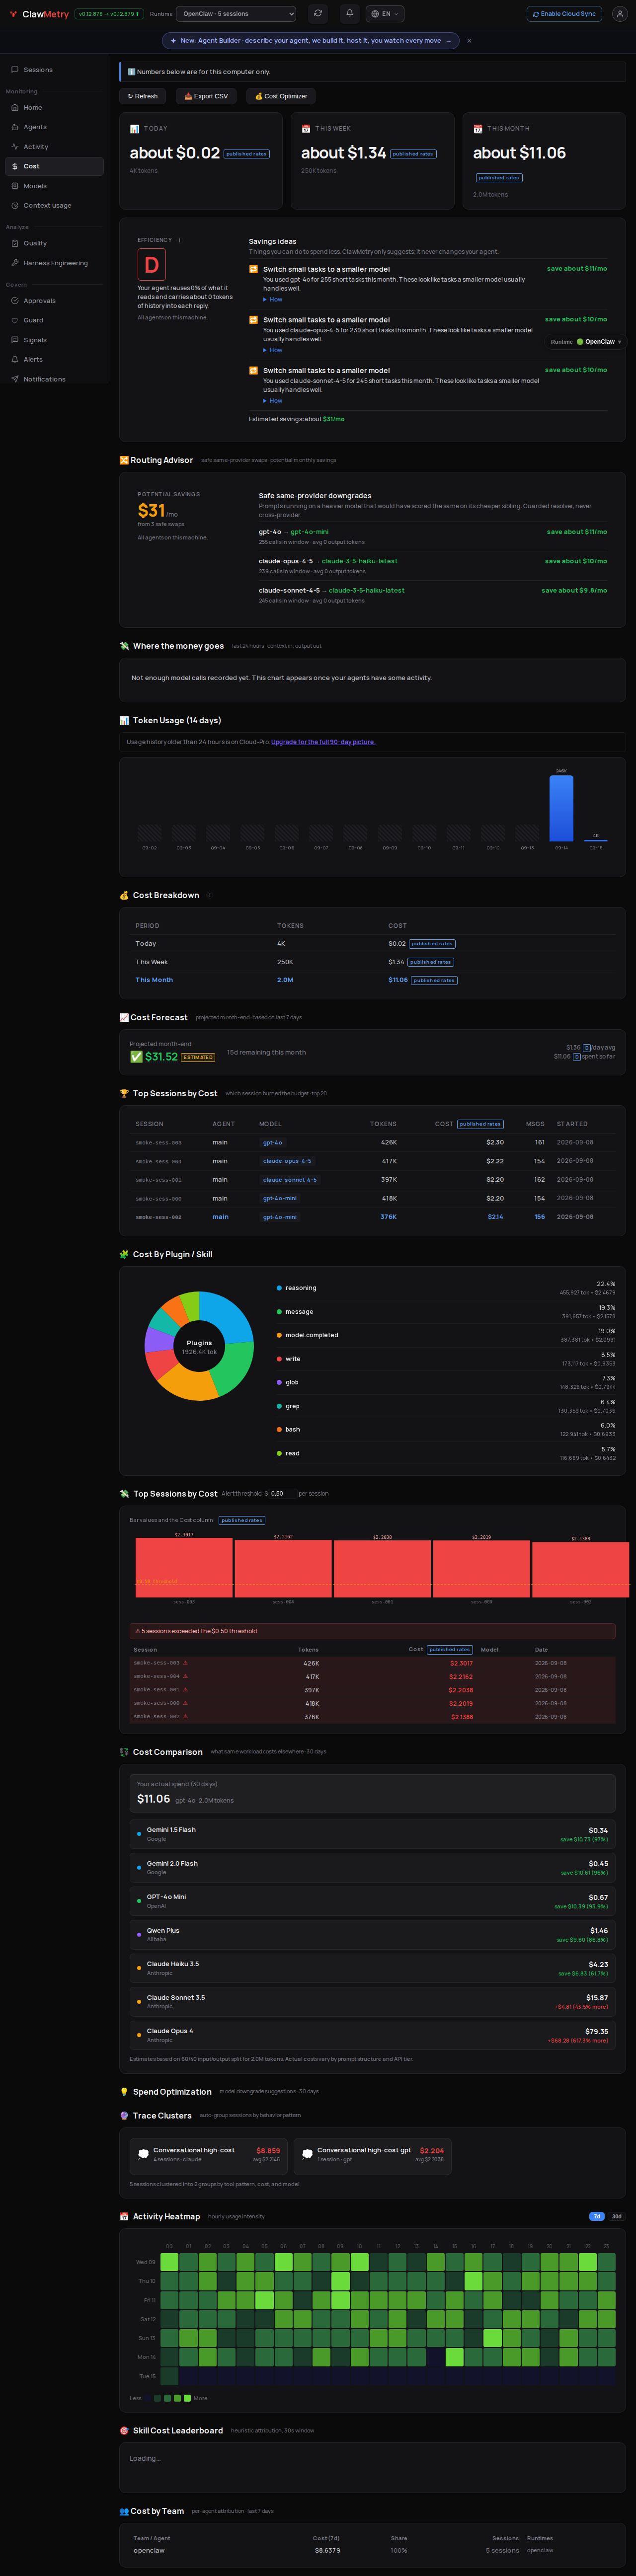The height and width of the screenshot is (2576, 636).
Task: Select Context usage in sidebar menu
Action: pyautogui.click(x=47, y=205)
